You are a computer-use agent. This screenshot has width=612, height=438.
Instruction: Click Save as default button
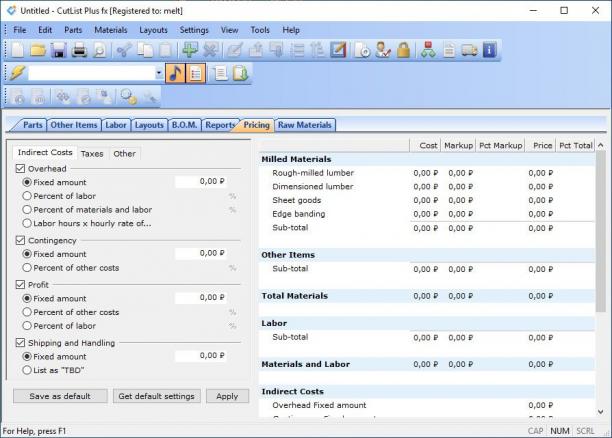coord(60,396)
